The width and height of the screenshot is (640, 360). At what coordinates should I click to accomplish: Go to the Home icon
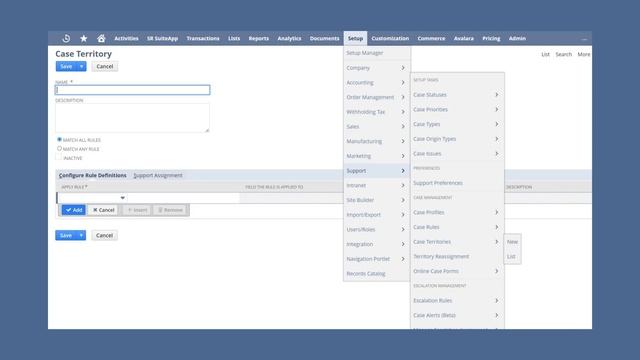coord(101,38)
